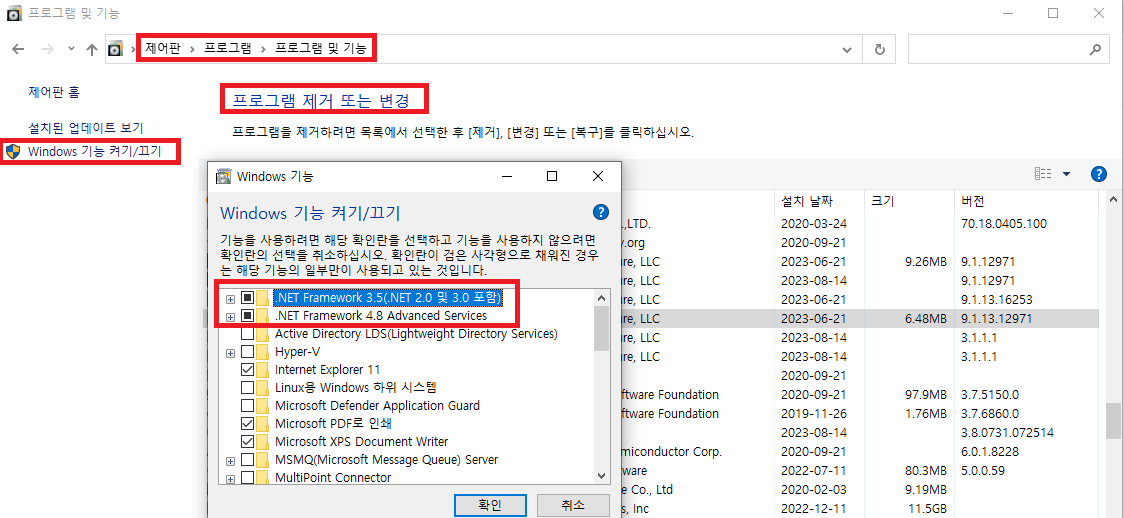
Task: Select the row with version 3.8.0731.072514
Action: click(859, 433)
